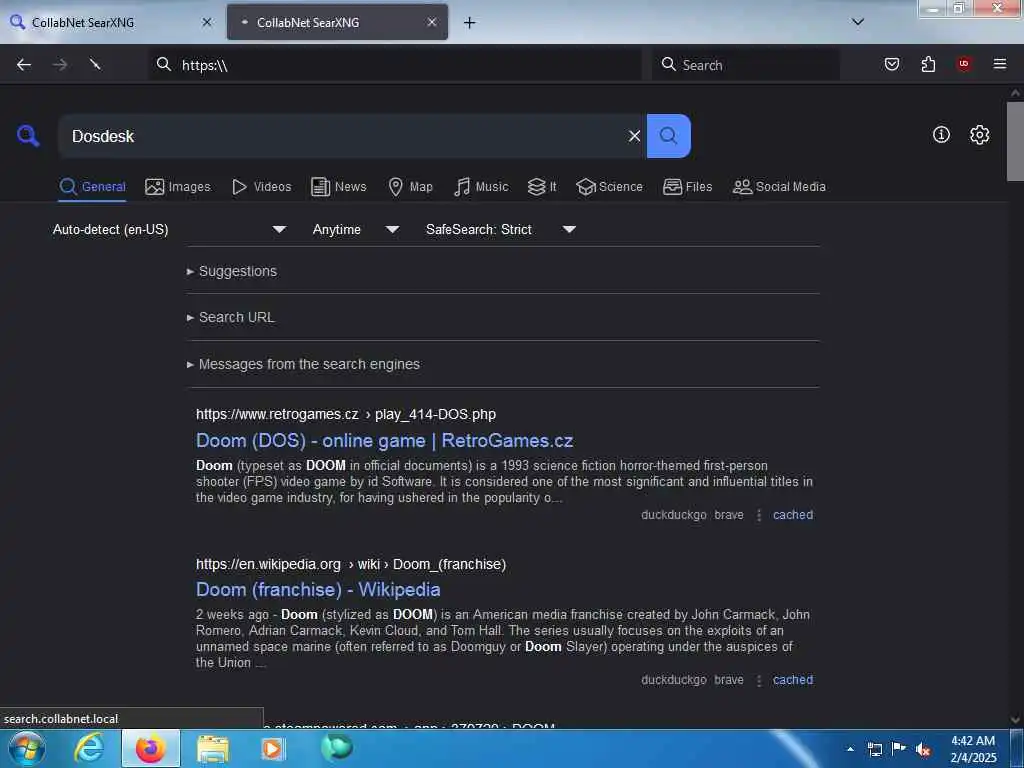Select the General search category

tap(92, 187)
